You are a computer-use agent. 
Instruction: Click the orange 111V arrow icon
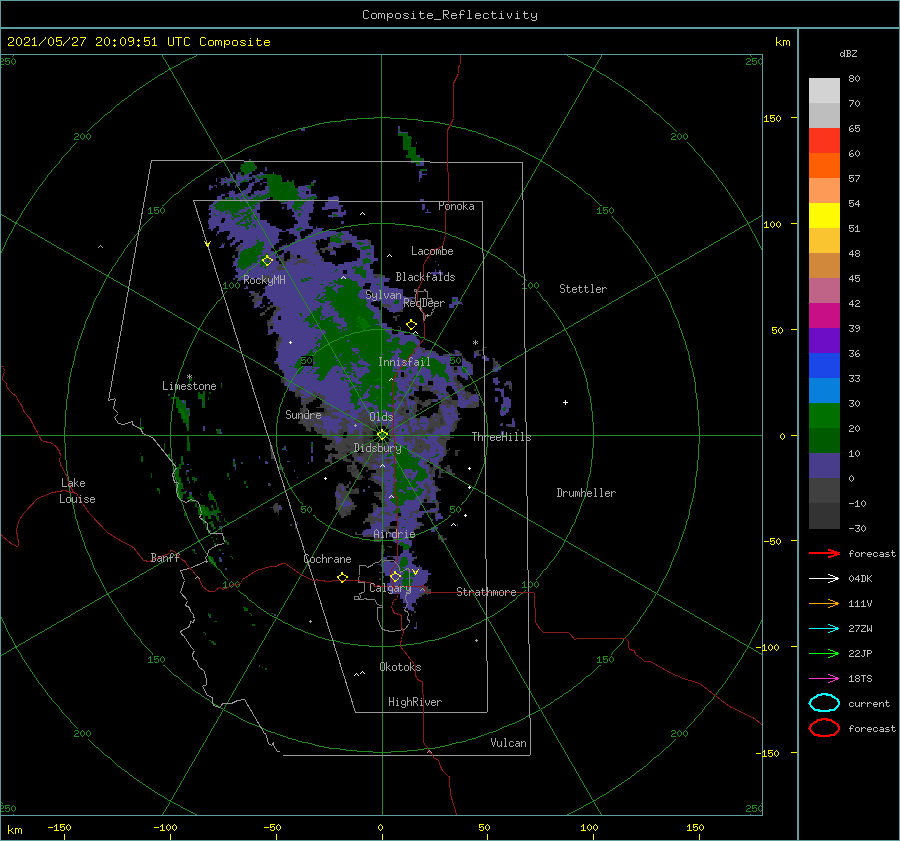(x=824, y=603)
